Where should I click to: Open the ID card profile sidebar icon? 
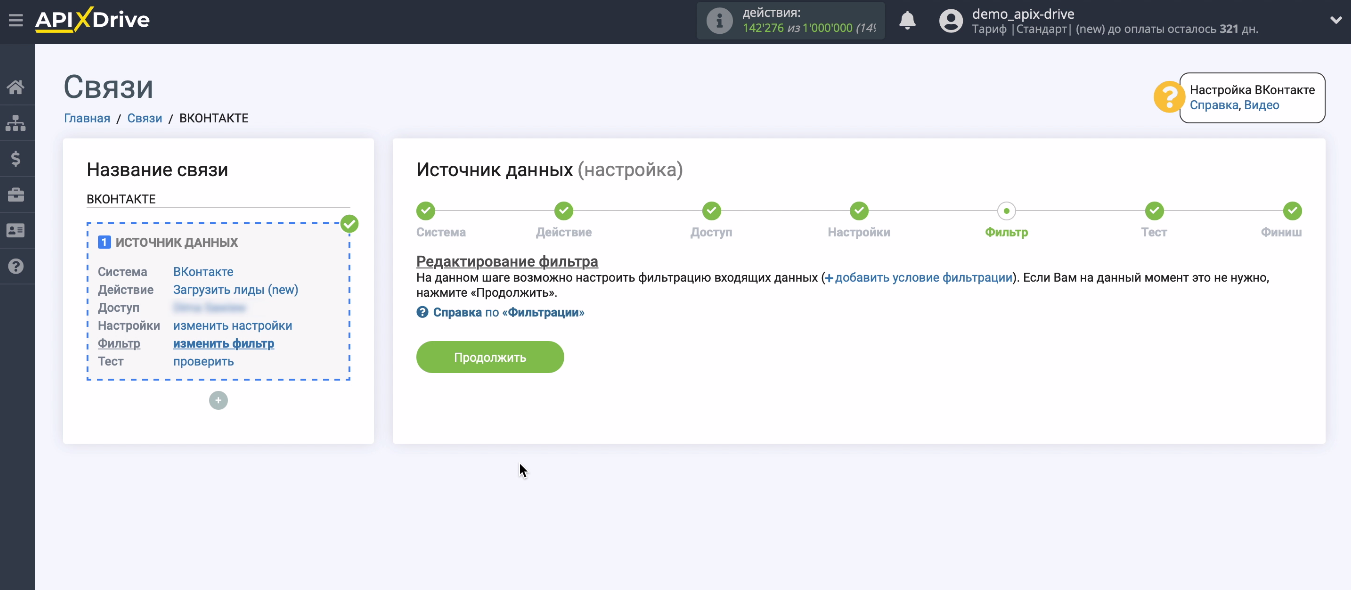(x=16, y=230)
